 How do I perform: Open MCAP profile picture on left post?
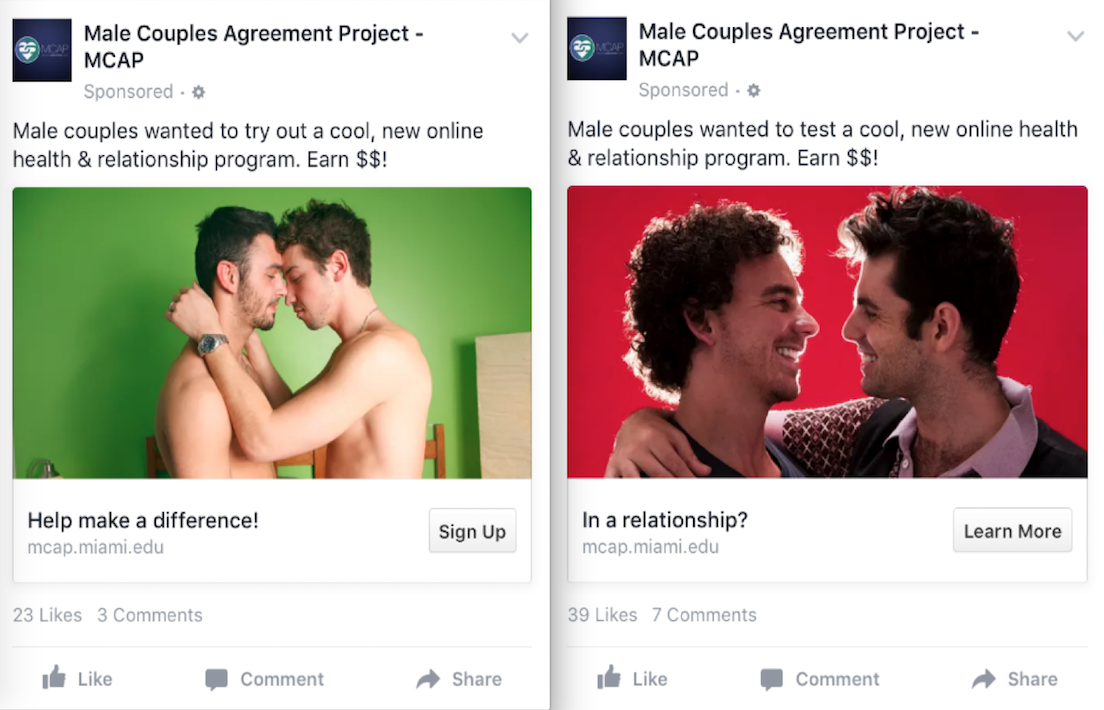click(x=42, y=50)
